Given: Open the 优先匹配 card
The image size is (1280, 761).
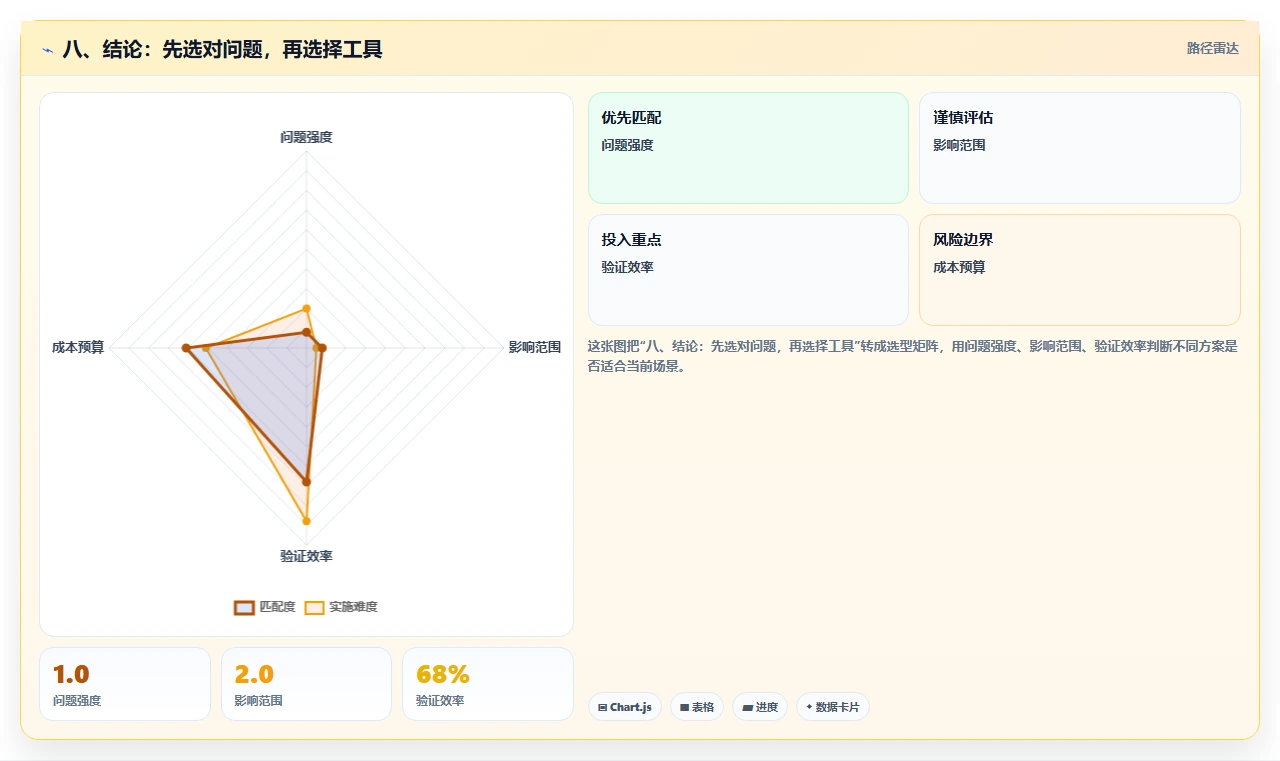Looking at the screenshot, I should [x=748, y=148].
